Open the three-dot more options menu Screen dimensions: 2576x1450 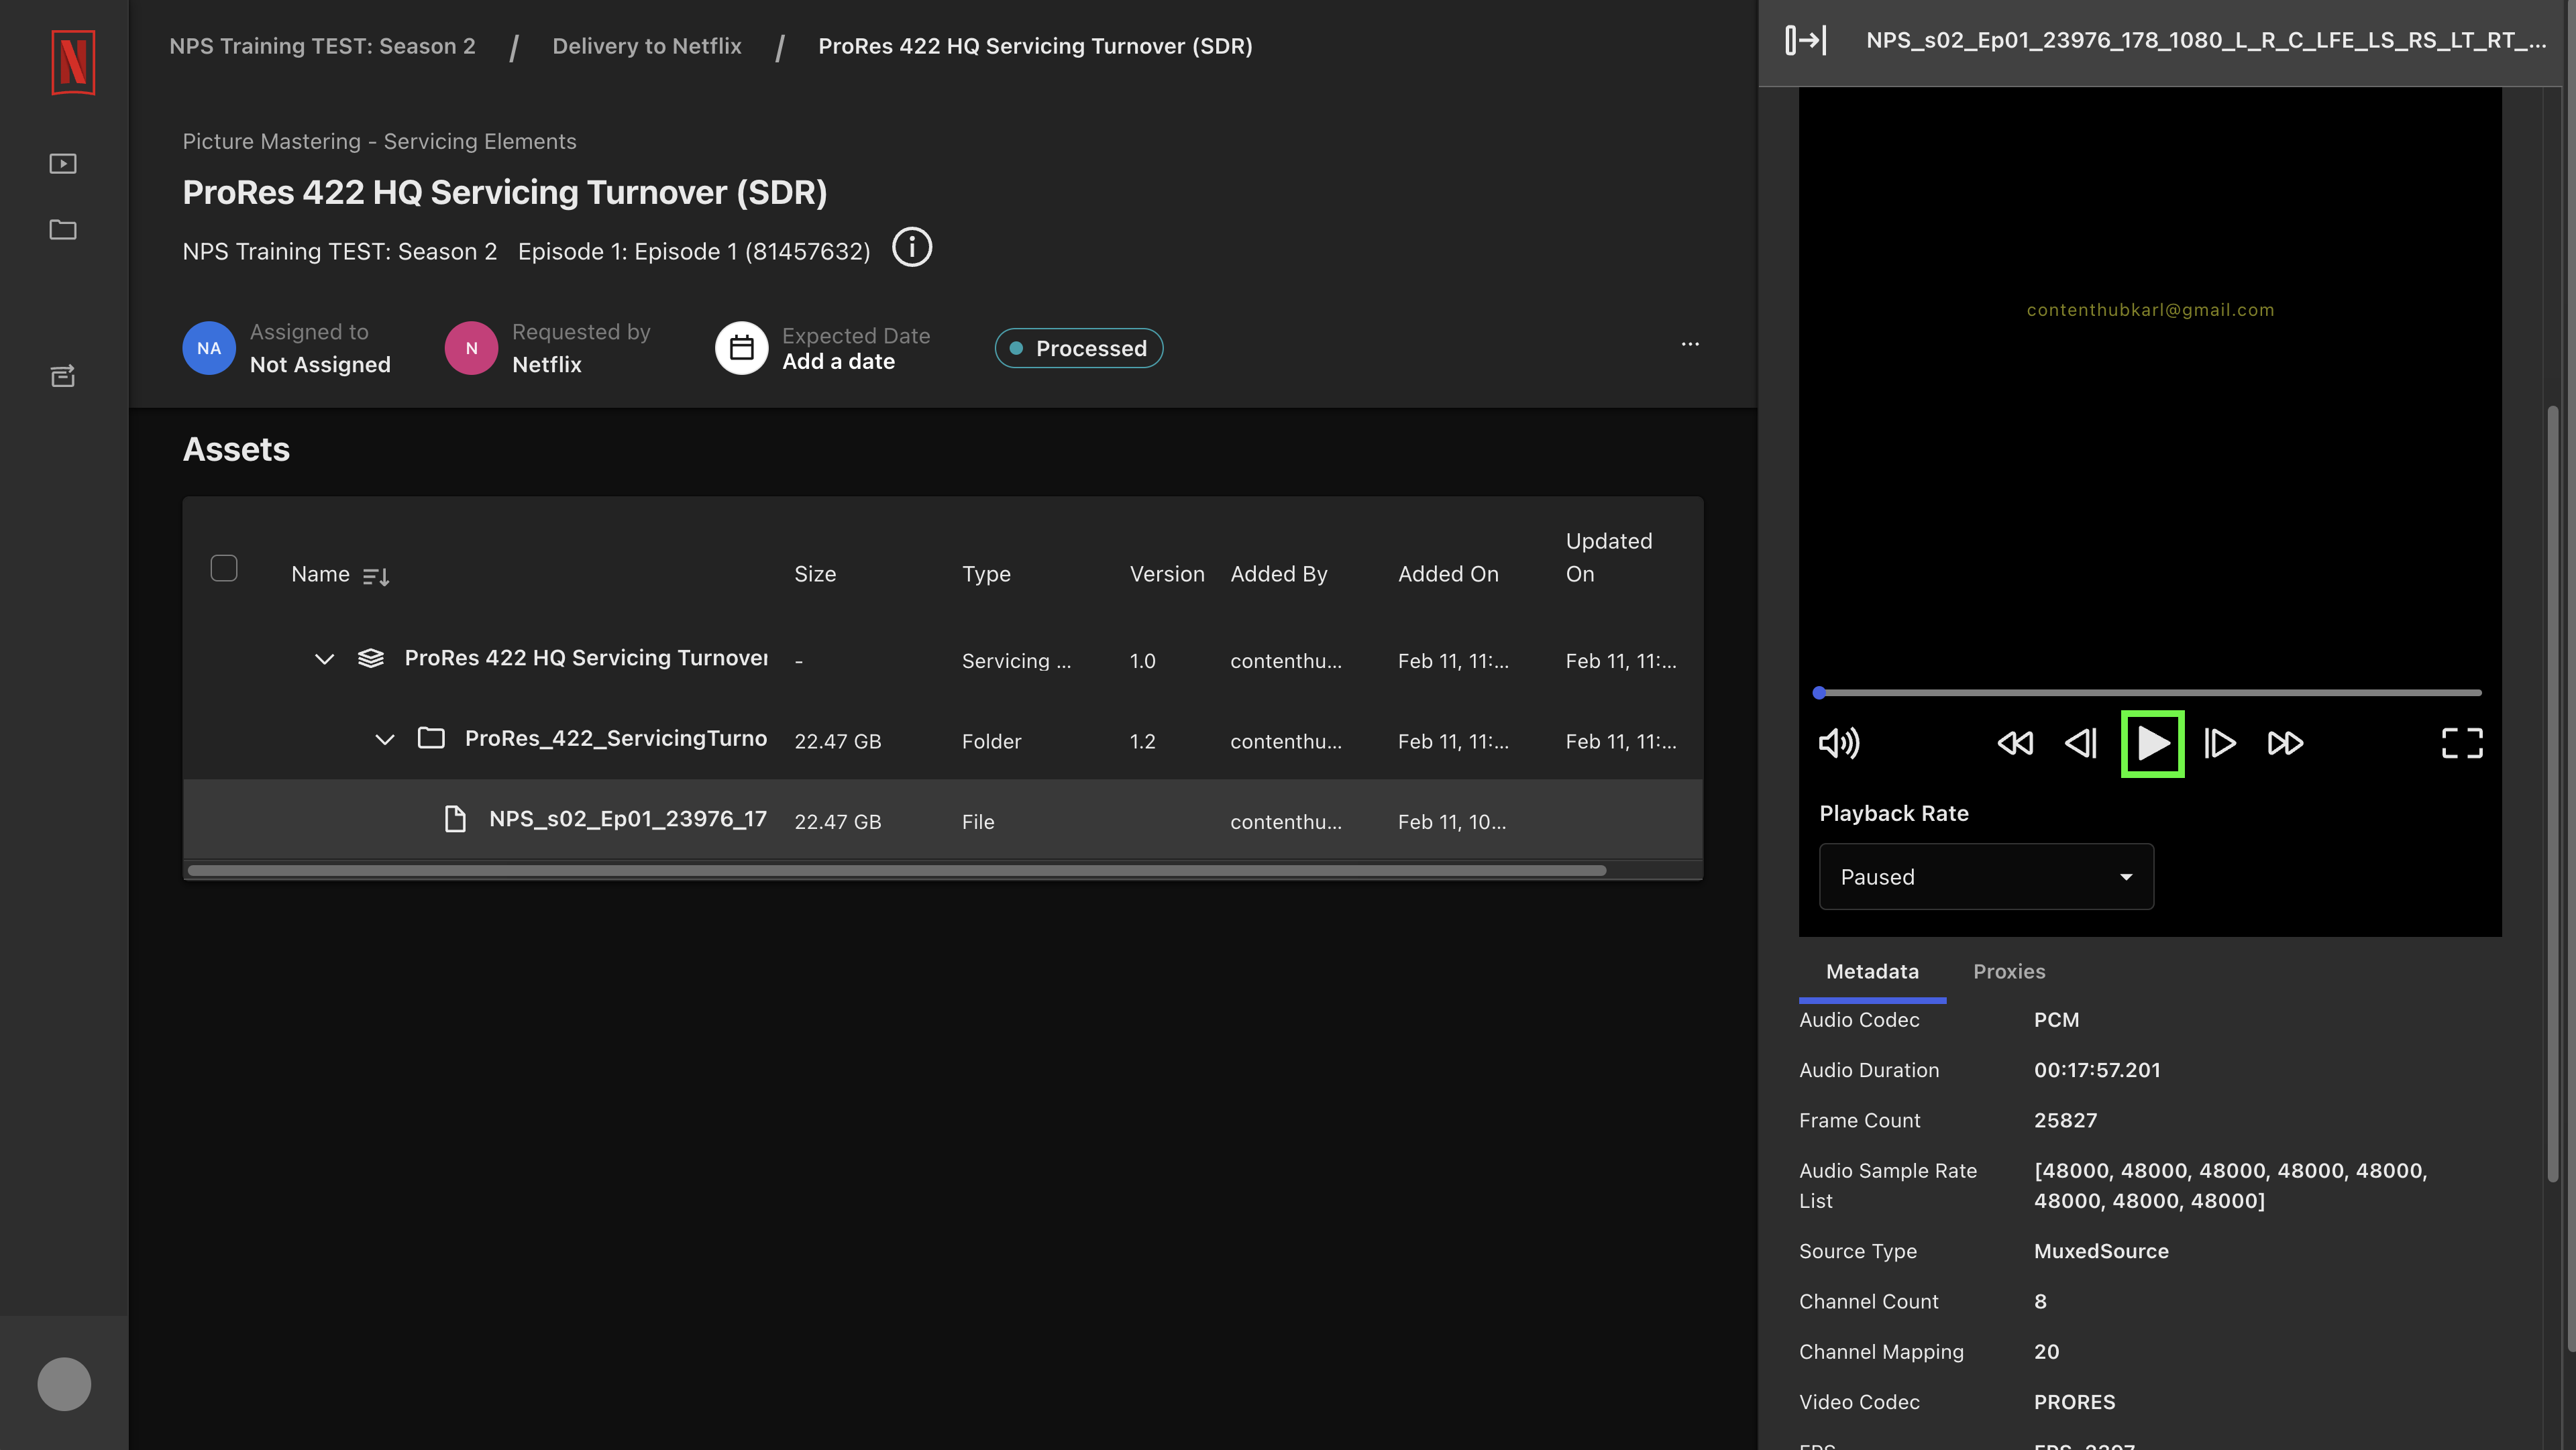coord(1690,344)
